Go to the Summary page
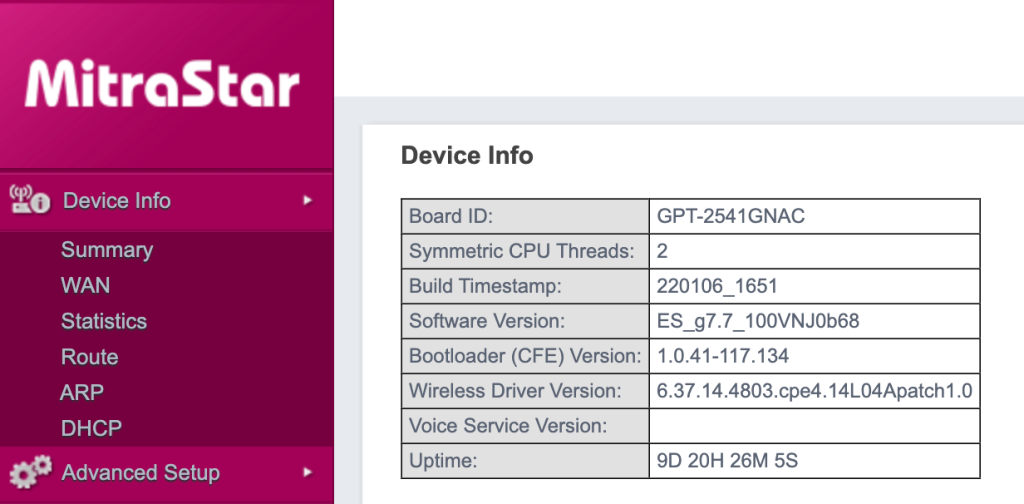 coord(107,250)
